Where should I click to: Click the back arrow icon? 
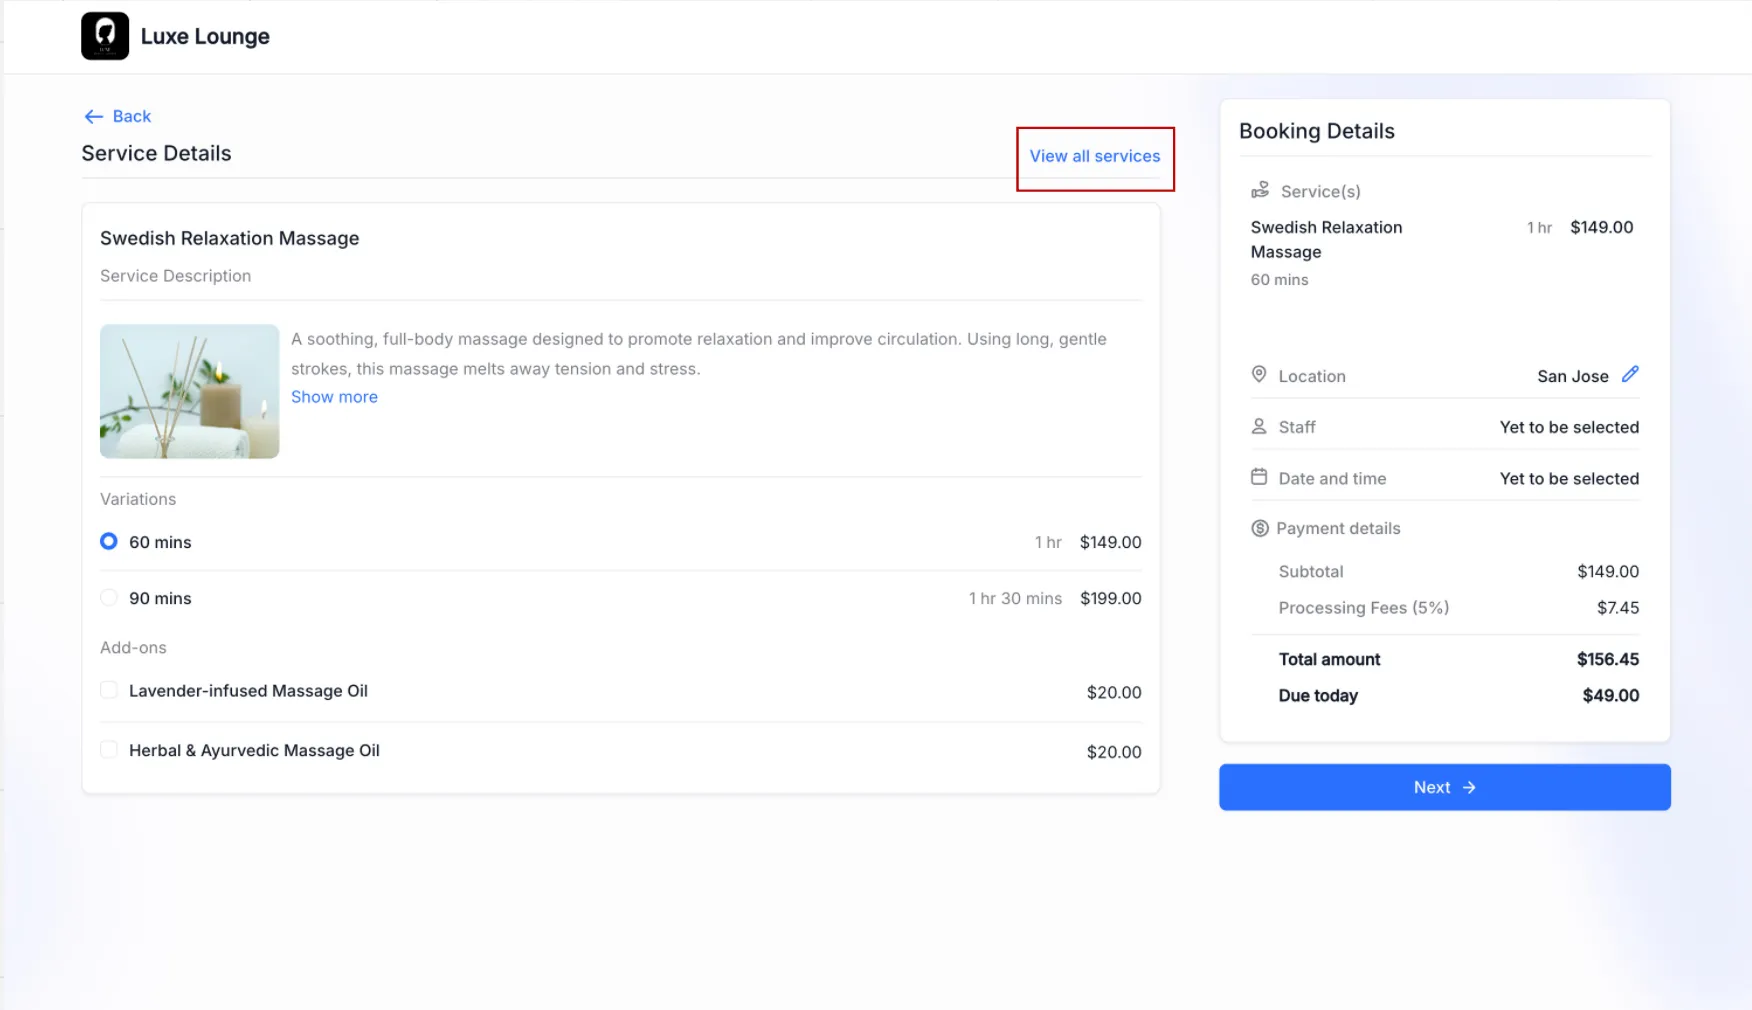click(93, 116)
